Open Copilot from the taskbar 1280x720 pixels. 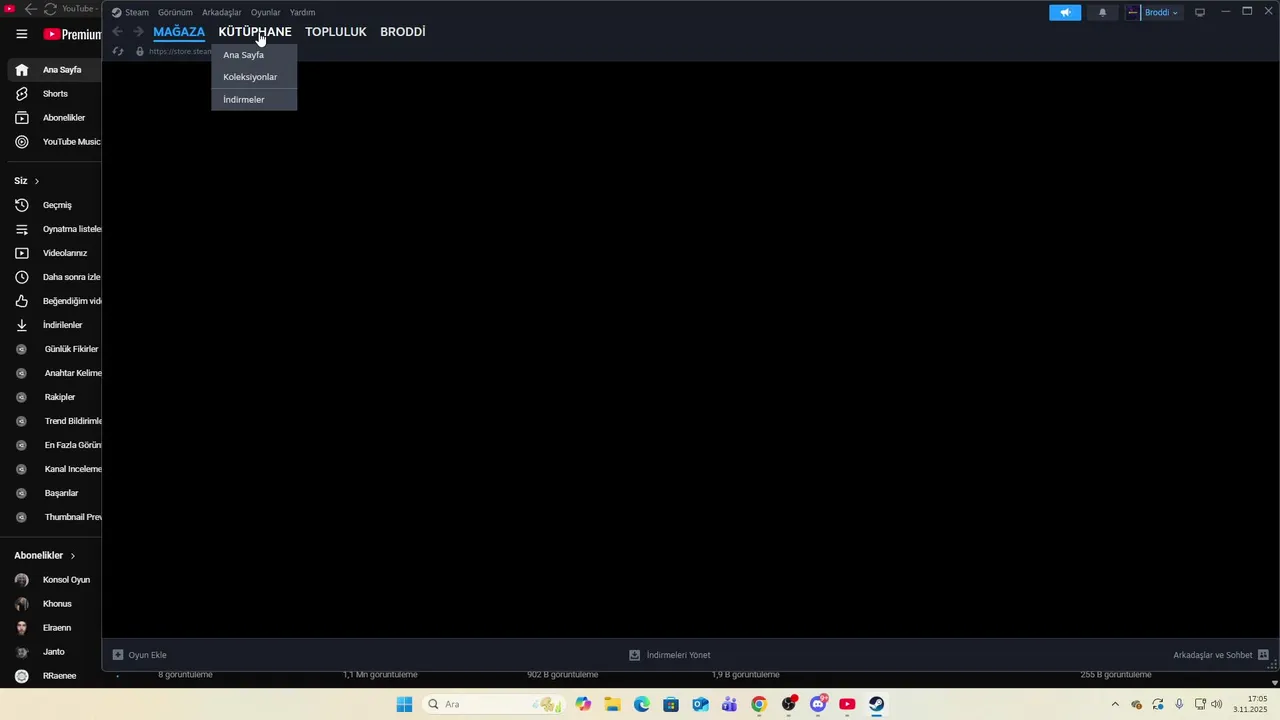click(583, 704)
